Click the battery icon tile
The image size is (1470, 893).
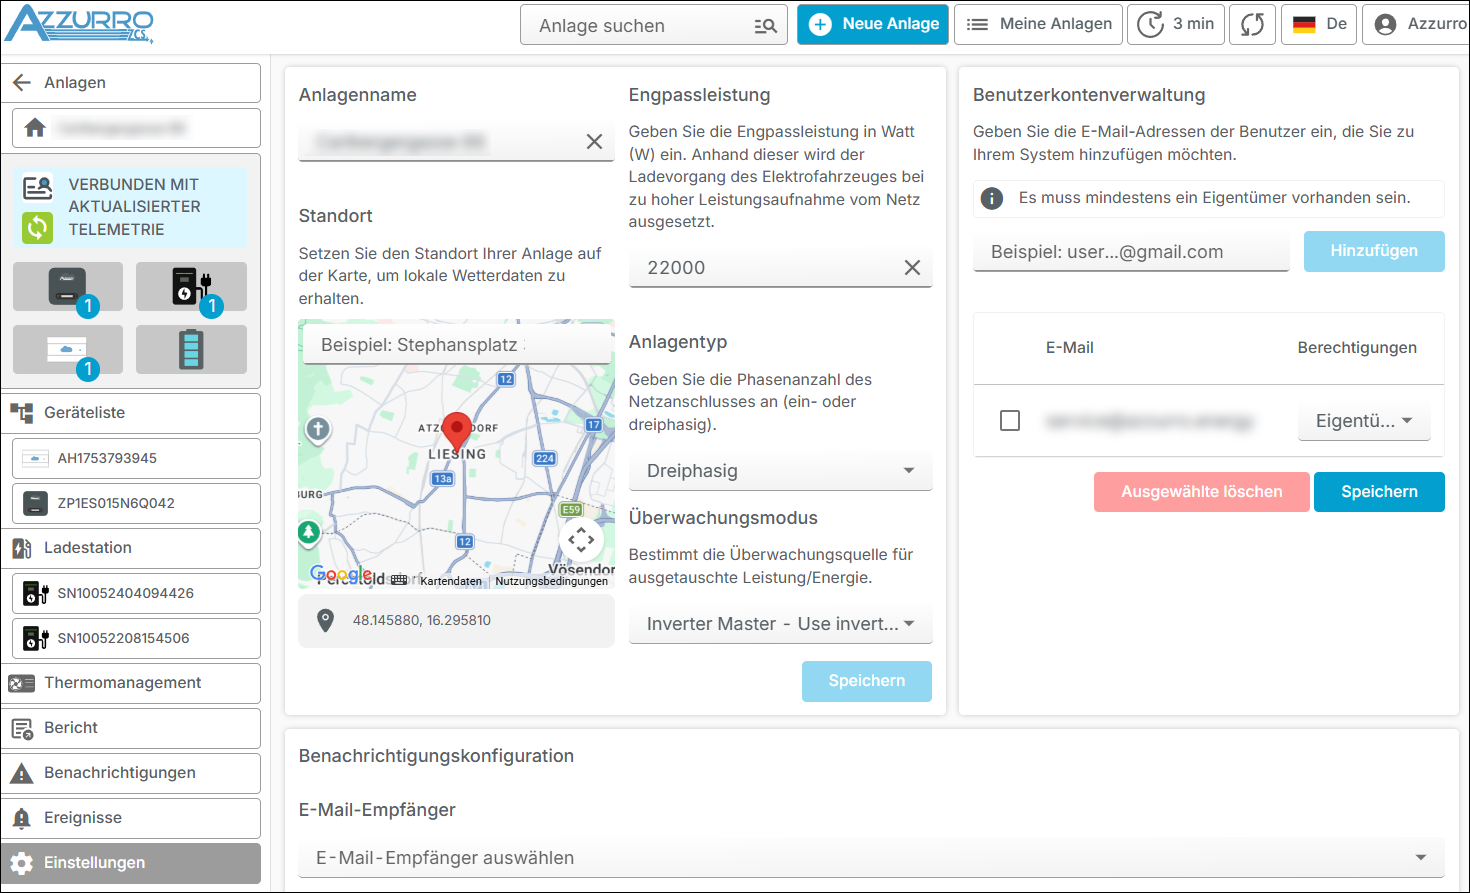point(191,350)
